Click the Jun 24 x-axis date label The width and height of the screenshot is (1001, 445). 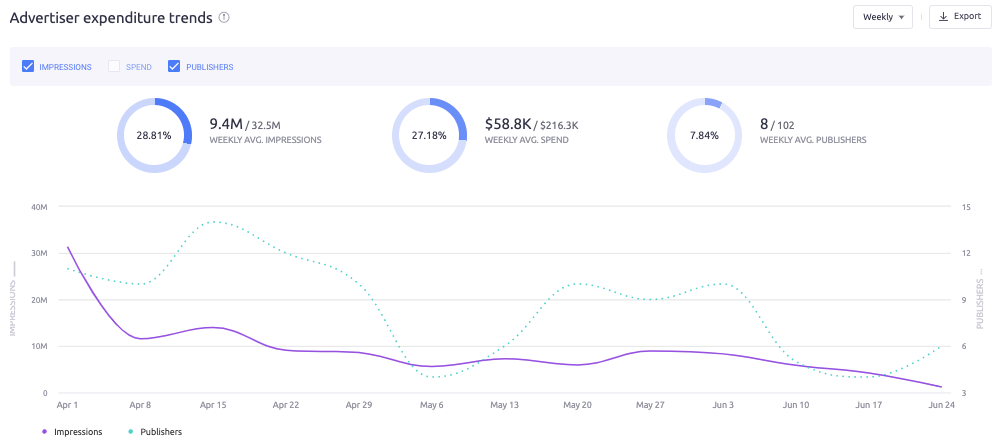pyautogui.click(x=940, y=405)
